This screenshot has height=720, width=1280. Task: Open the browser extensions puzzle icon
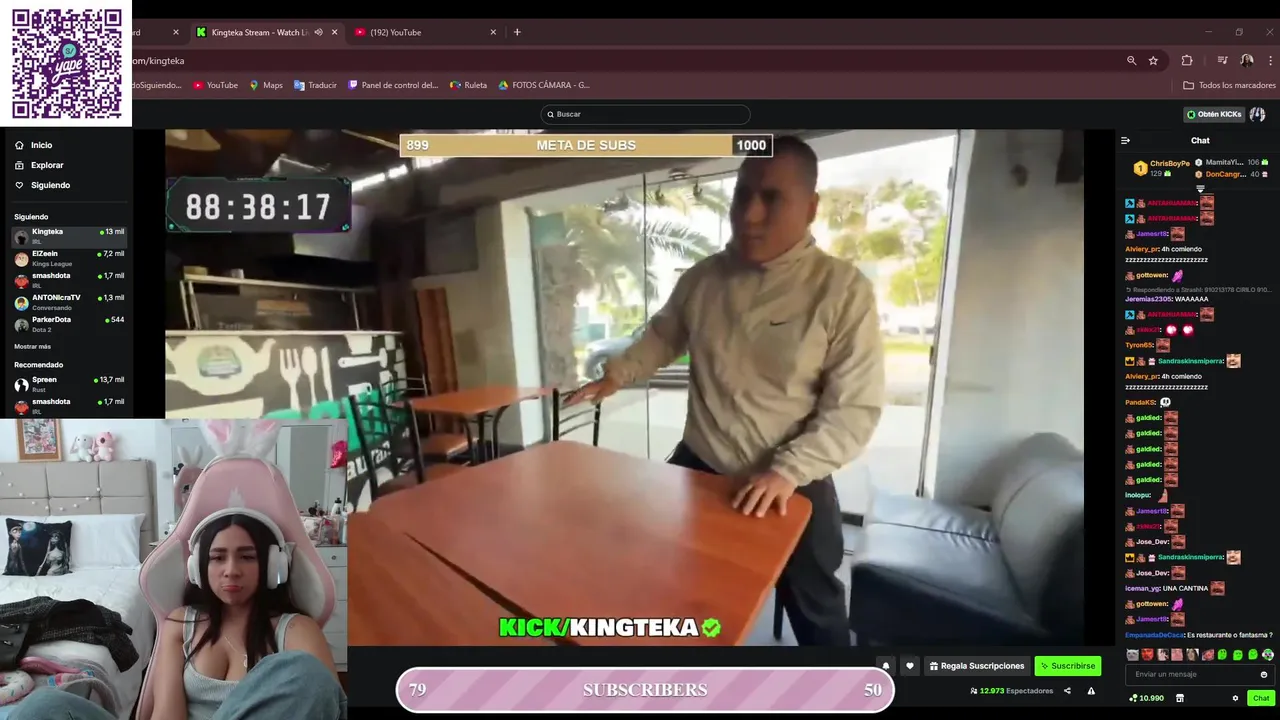click(1187, 61)
